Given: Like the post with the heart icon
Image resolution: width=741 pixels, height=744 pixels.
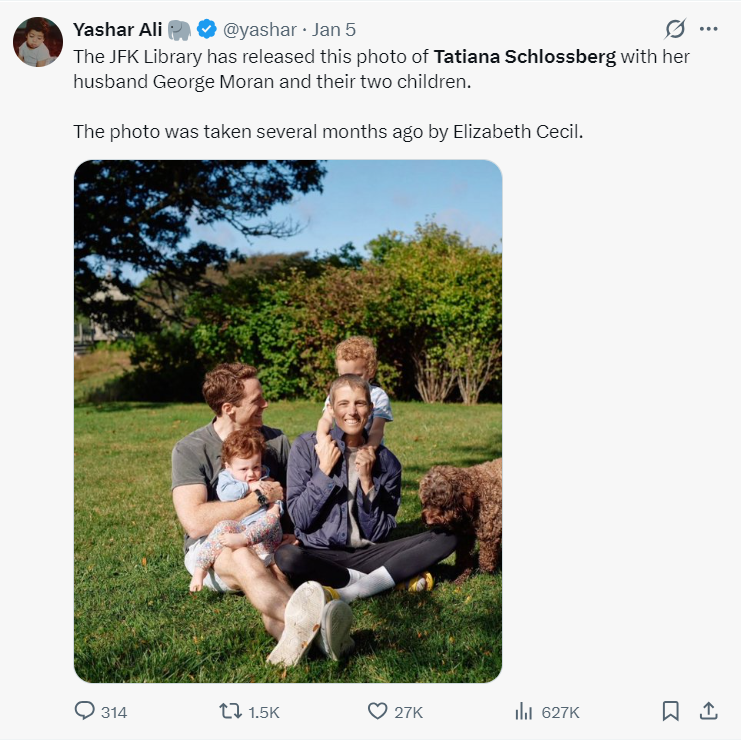Looking at the screenshot, I should (377, 711).
